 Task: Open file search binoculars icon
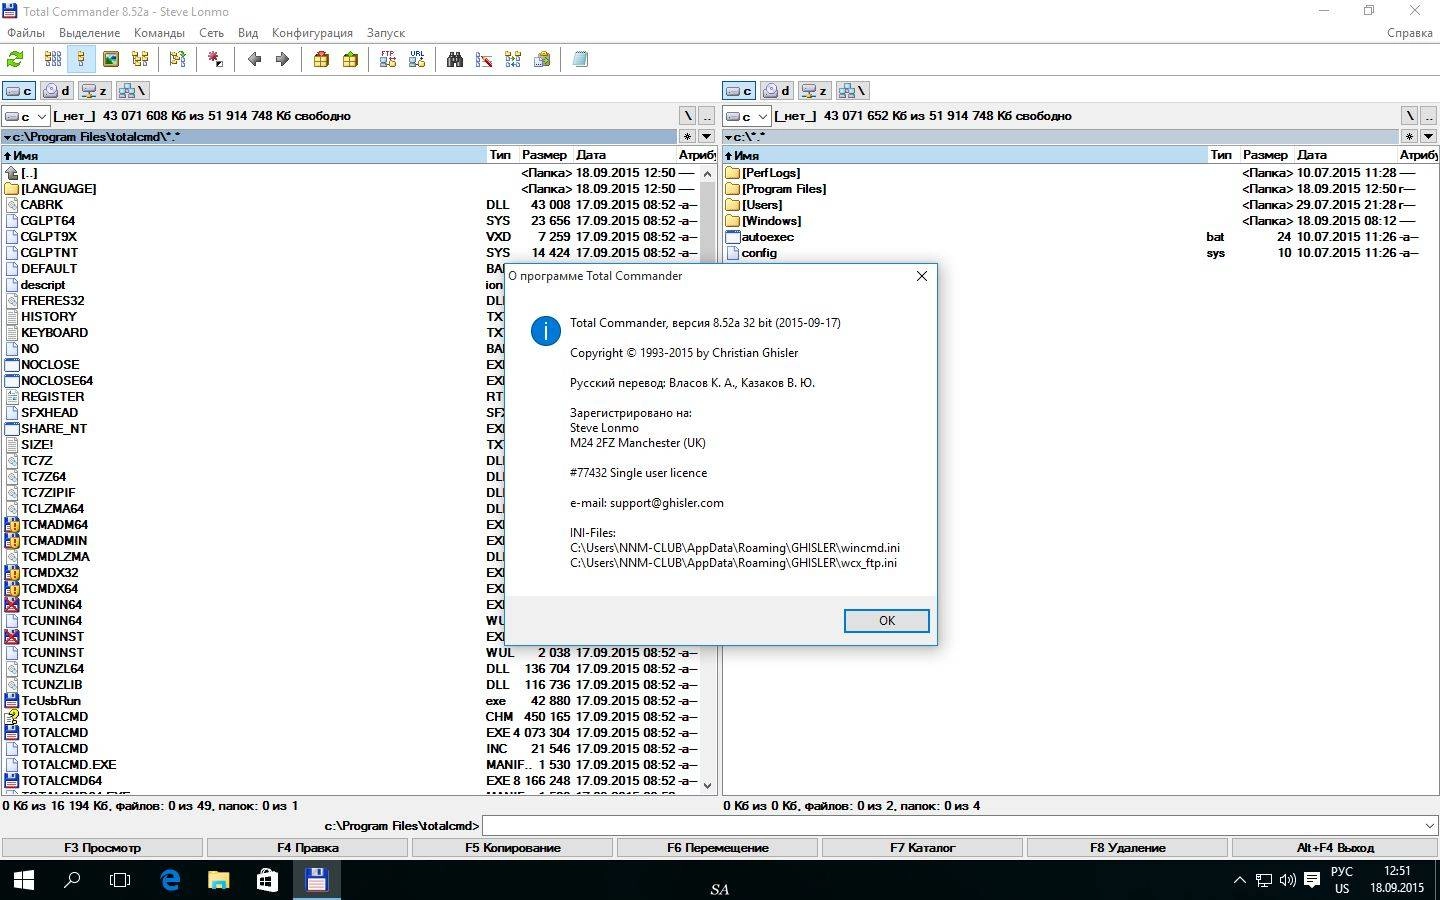(x=455, y=60)
